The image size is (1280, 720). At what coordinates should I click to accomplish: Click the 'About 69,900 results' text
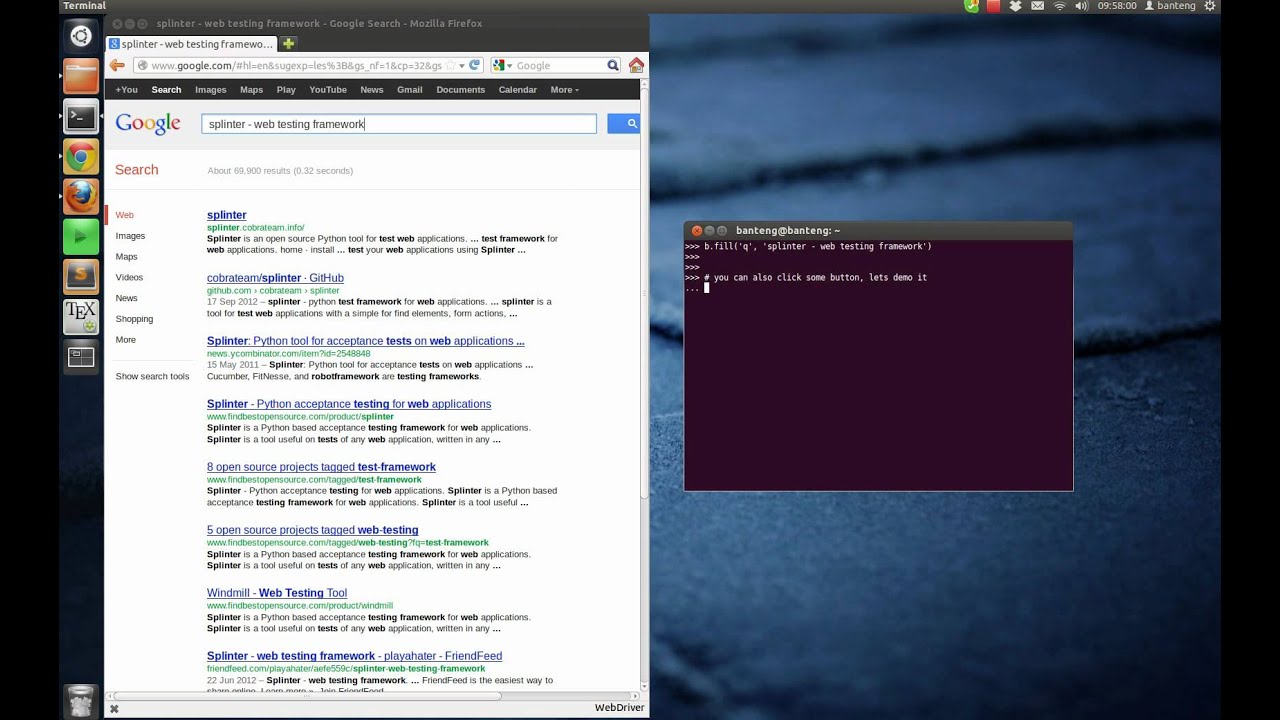(x=280, y=171)
